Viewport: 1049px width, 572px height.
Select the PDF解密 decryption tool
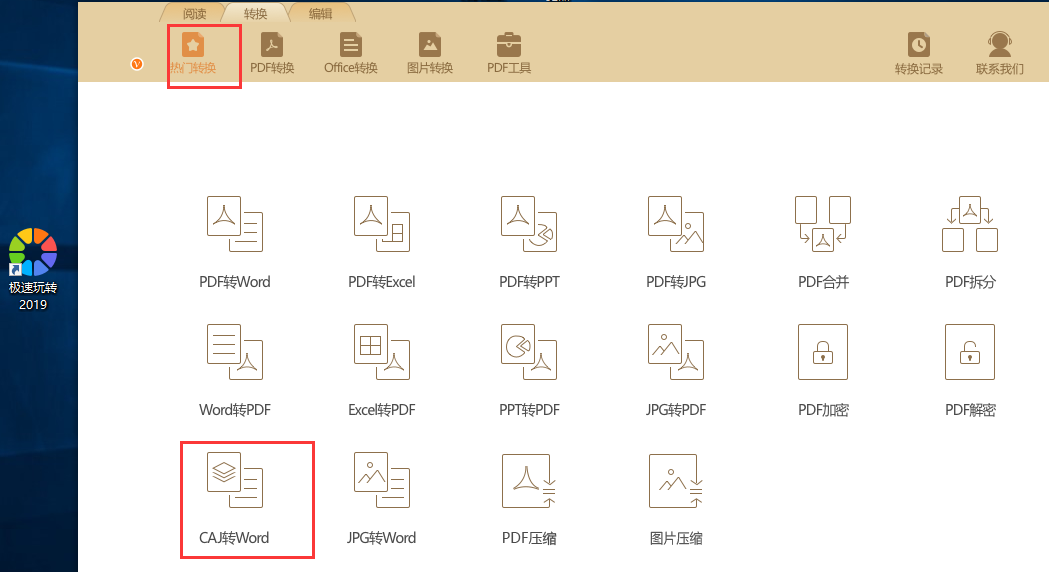click(970, 370)
